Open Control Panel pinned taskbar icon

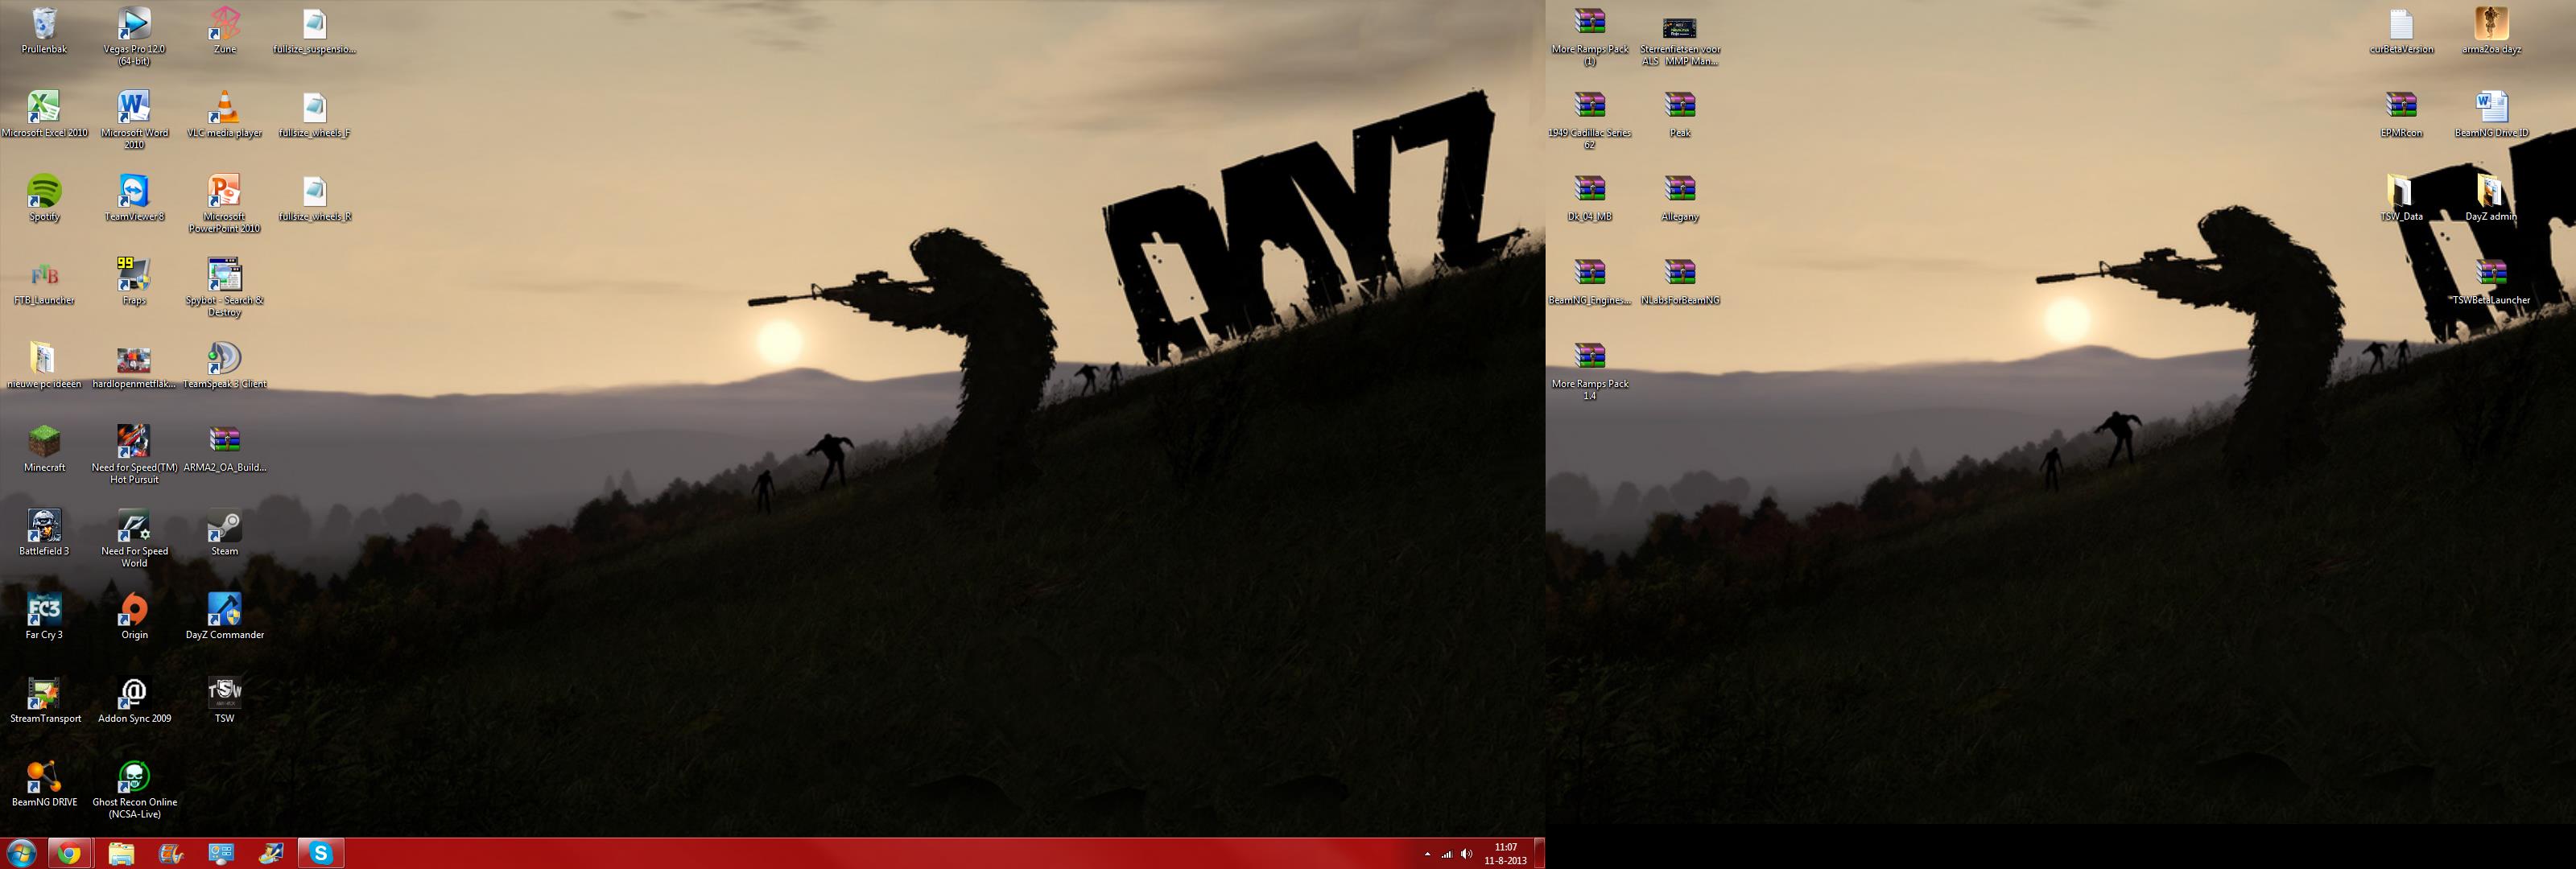point(221,853)
